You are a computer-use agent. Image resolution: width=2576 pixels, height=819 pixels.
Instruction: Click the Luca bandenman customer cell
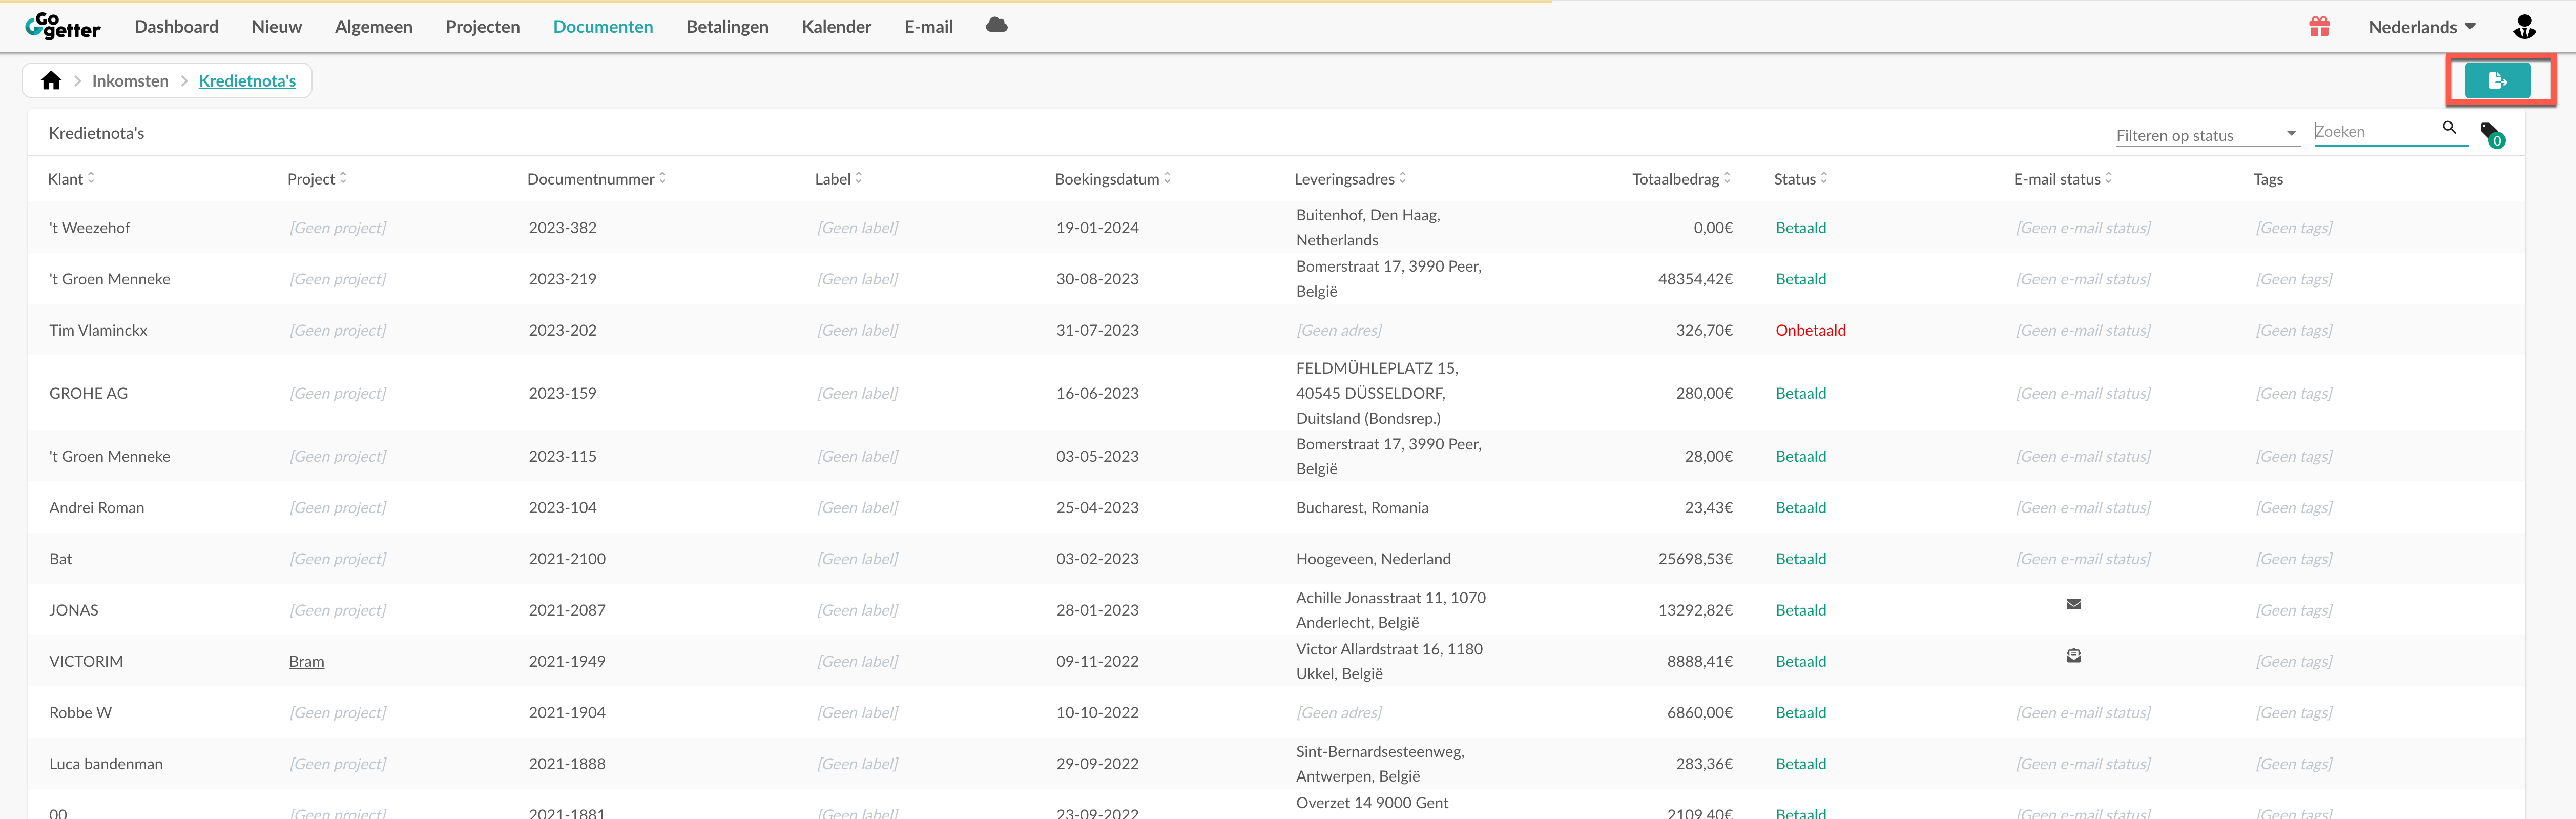coord(106,764)
